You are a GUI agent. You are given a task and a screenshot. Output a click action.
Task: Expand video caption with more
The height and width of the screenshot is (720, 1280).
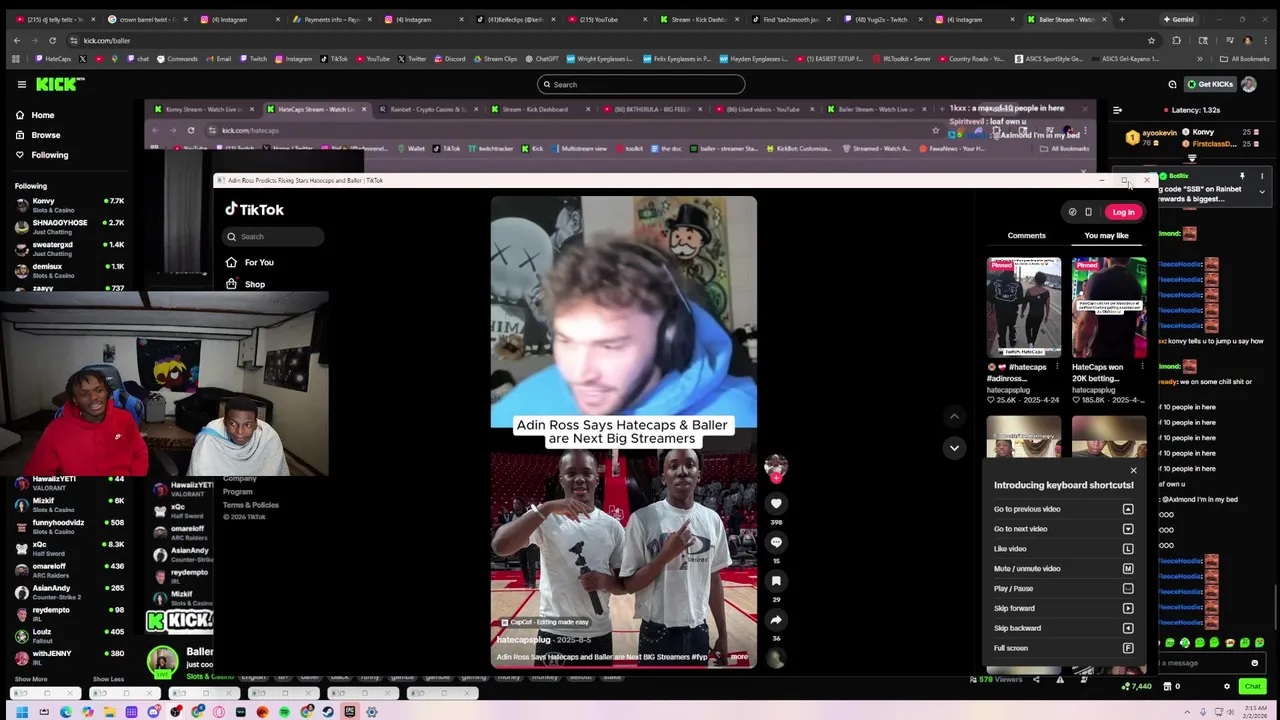coord(738,657)
